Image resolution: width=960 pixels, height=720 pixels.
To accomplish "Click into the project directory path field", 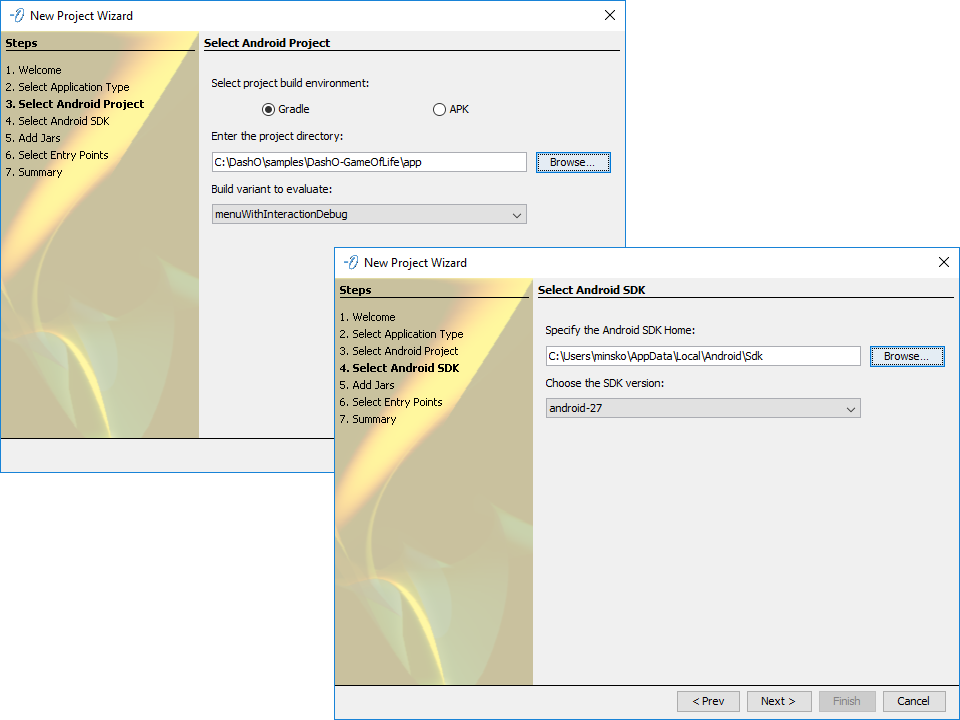I will pyautogui.click(x=369, y=162).
